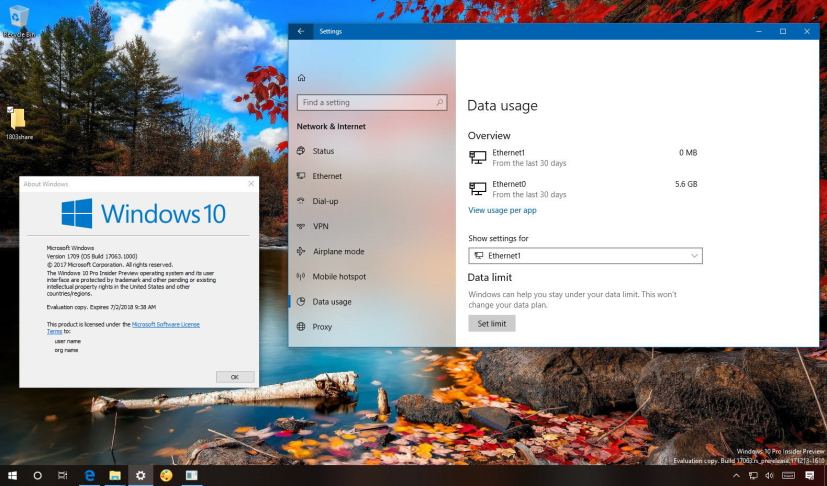Screen dimensions: 827x486
Task: Show hidden system tray icons
Action: coord(737,476)
